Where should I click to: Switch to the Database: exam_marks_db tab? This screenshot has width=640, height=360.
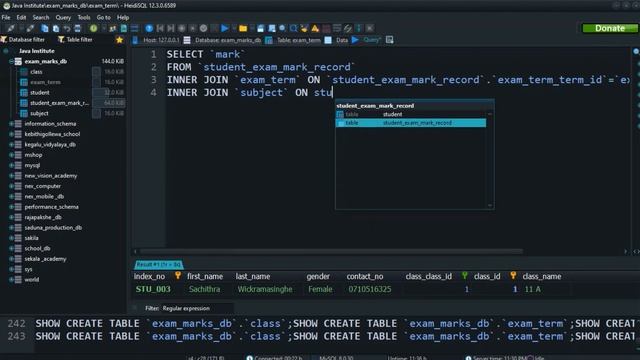223,40
